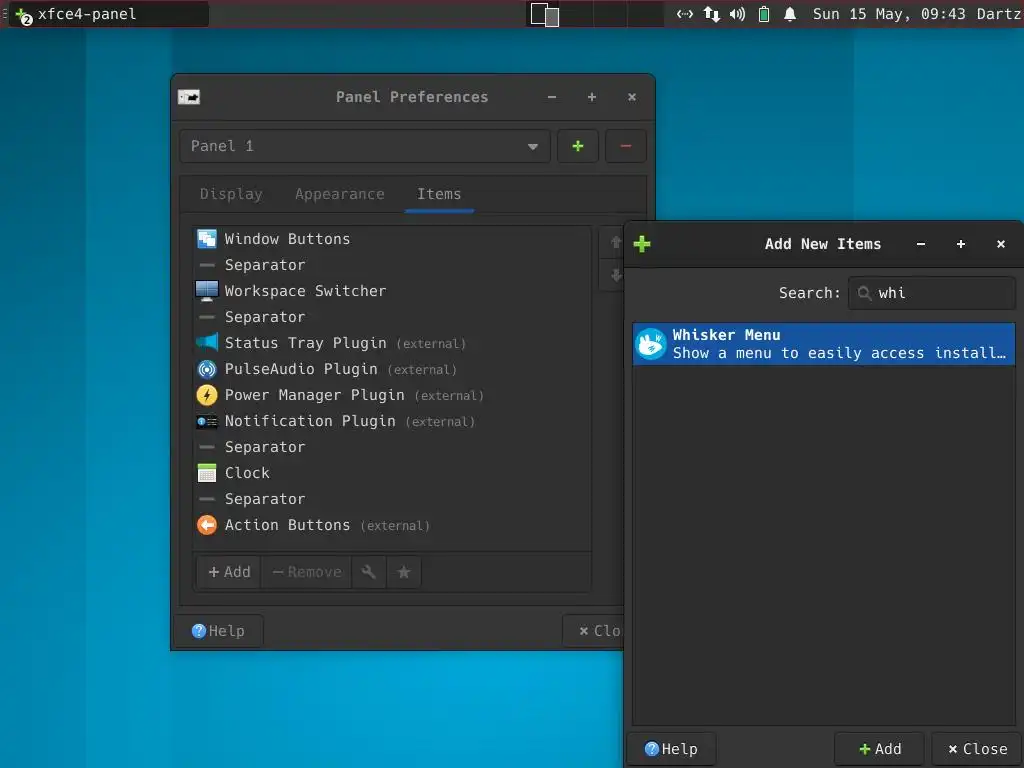Viewport: 1024px width, 768px height.
Task: Click the Power Manager lightning icon
Action: [x=206, y=395]
